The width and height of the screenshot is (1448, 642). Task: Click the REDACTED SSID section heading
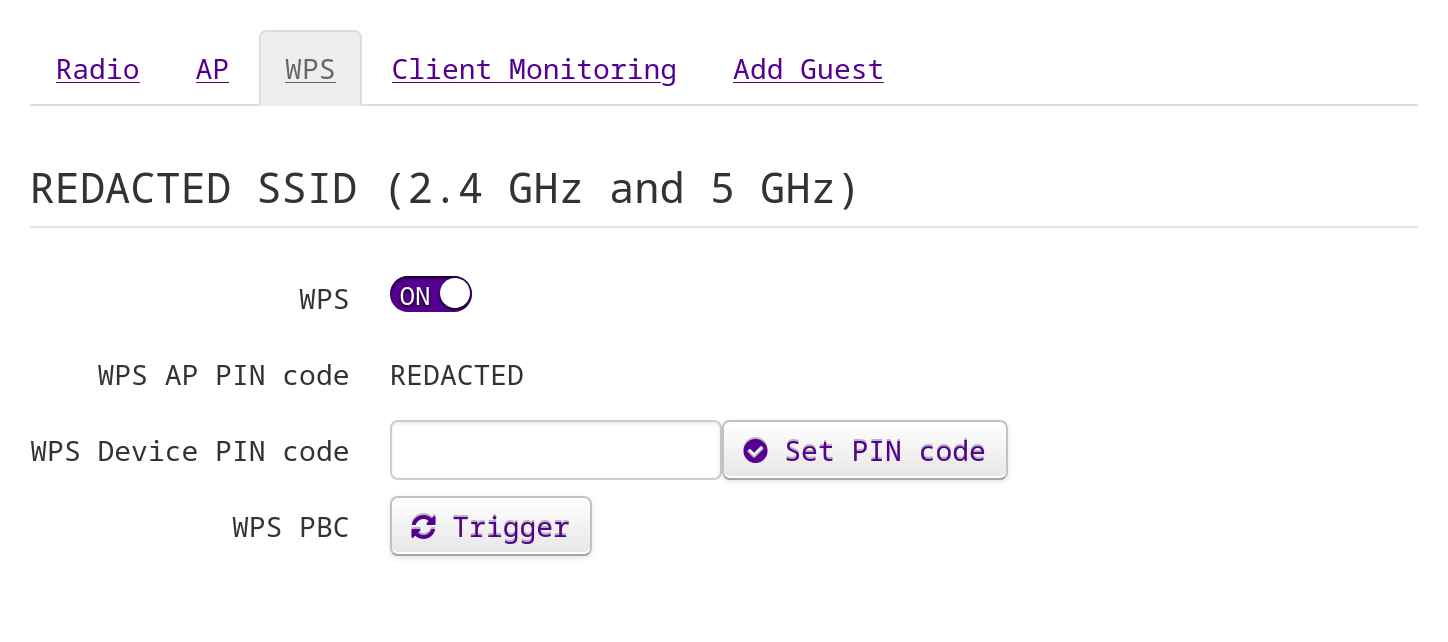point(444,189)
